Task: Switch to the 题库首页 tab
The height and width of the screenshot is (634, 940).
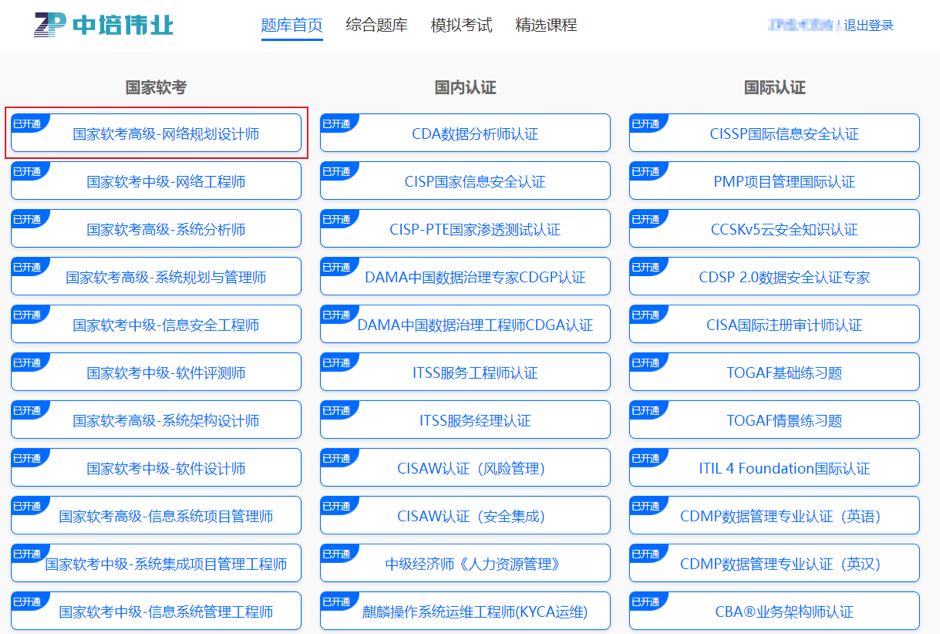Action: click(292, 25)
